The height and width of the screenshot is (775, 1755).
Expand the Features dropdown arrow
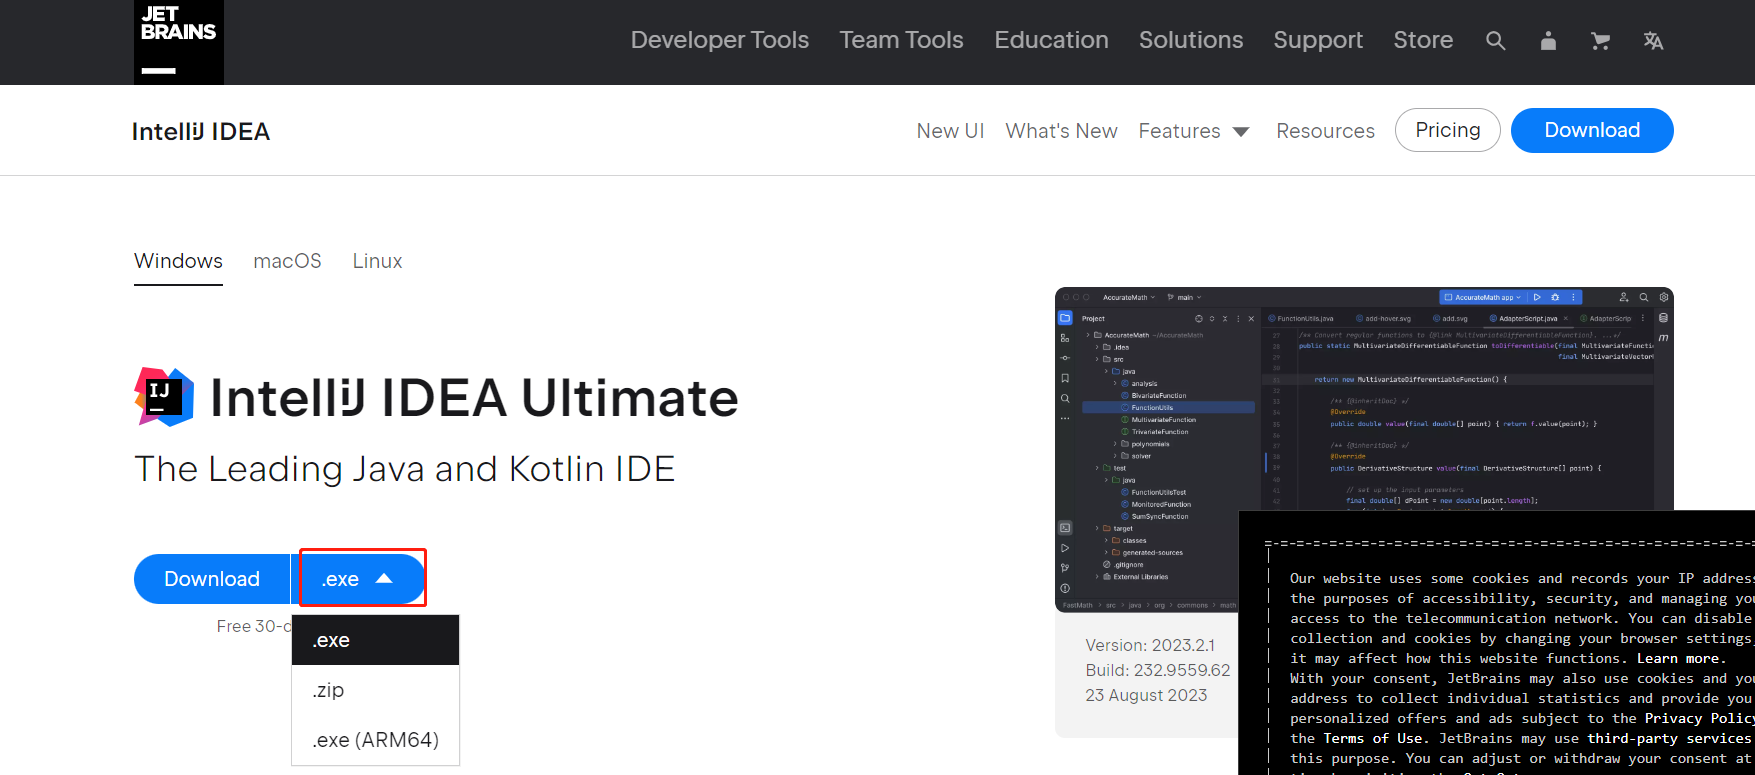[x=1241, y=132]
